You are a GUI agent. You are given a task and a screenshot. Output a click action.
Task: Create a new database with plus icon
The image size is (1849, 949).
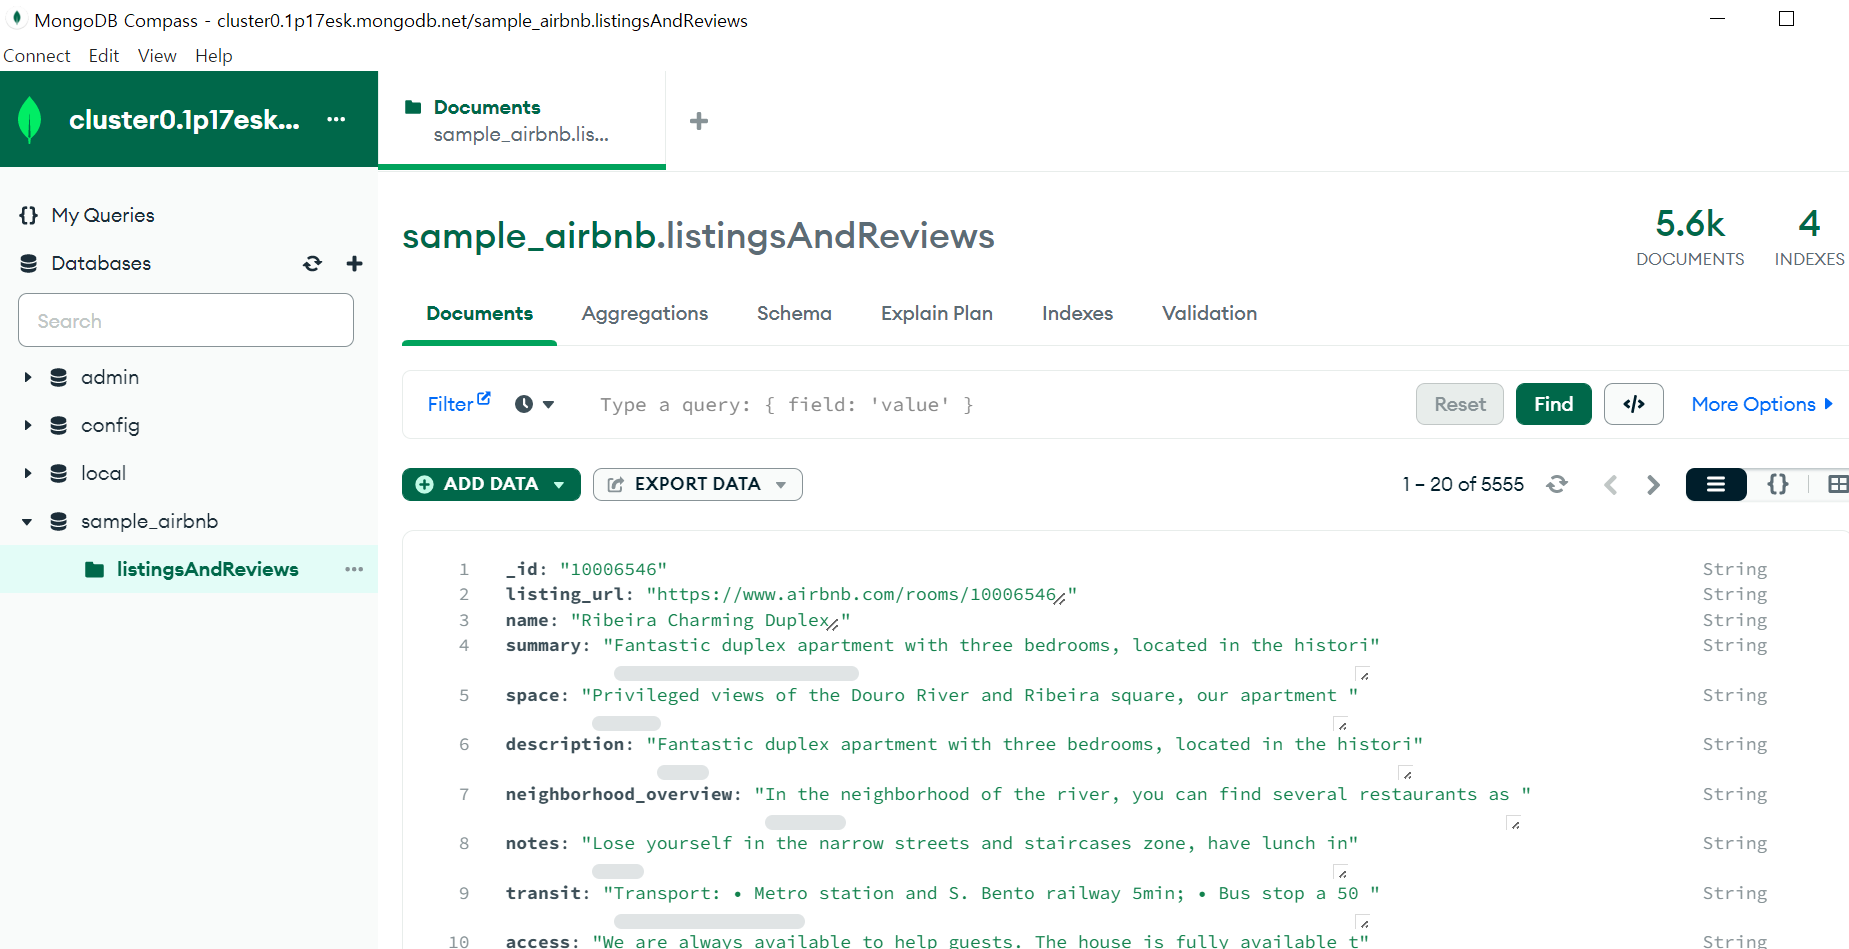pyautogui.click(x=354, y=263)
